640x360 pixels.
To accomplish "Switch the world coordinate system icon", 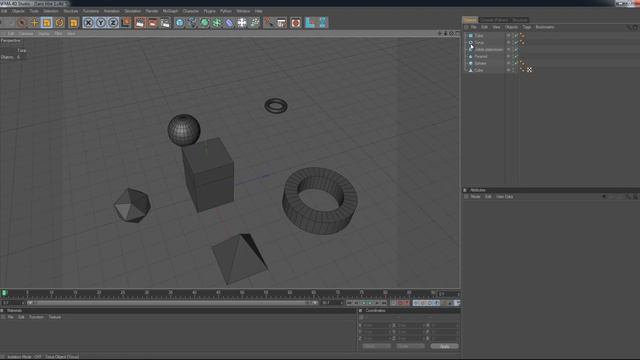I will click(126, 23).
